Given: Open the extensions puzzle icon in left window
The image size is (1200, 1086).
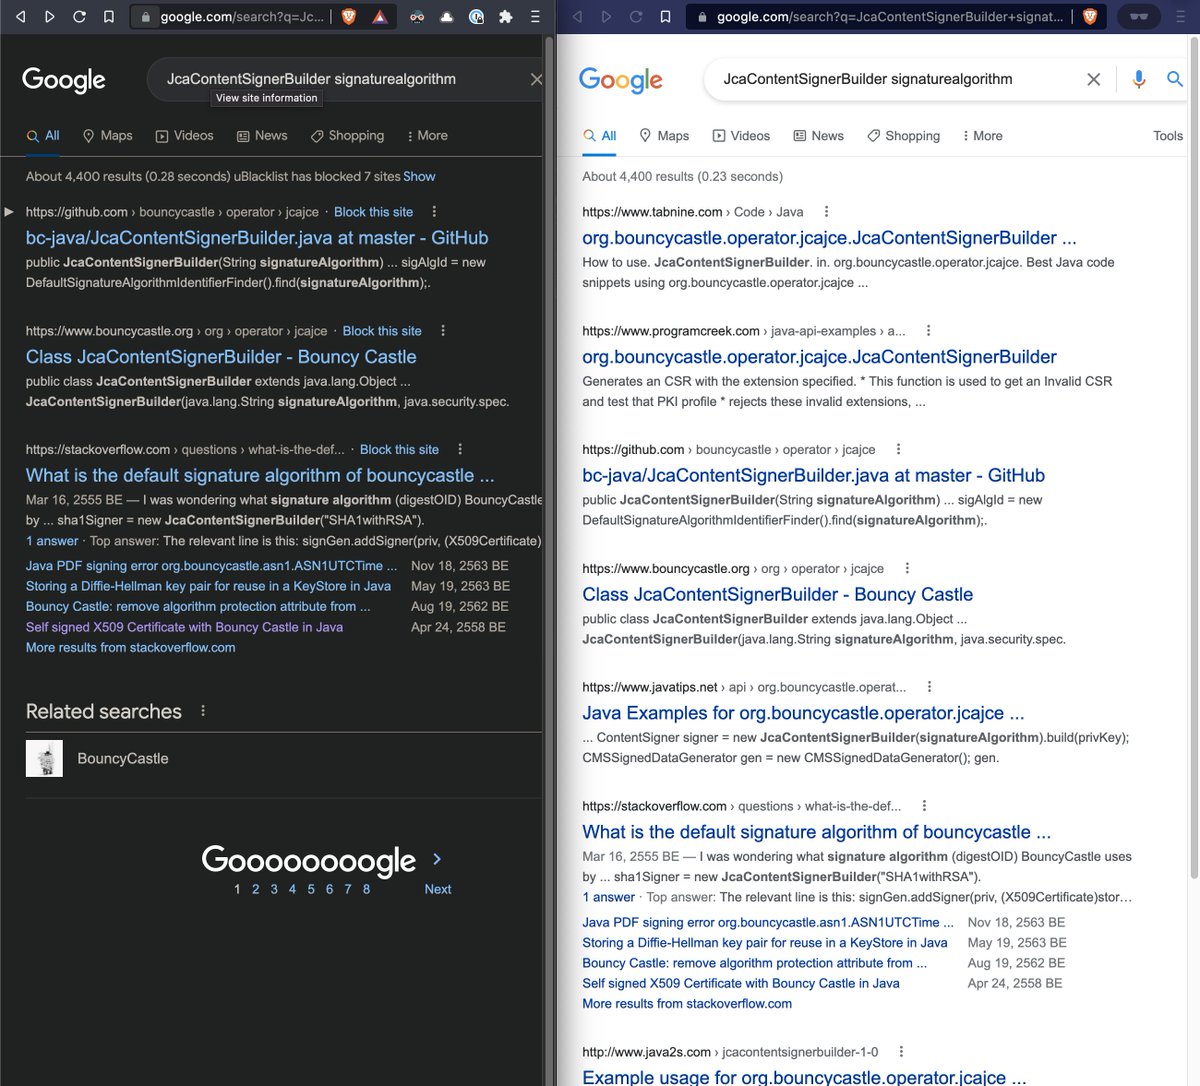Looking at the screenshot, I should click(x=506, y=16).
